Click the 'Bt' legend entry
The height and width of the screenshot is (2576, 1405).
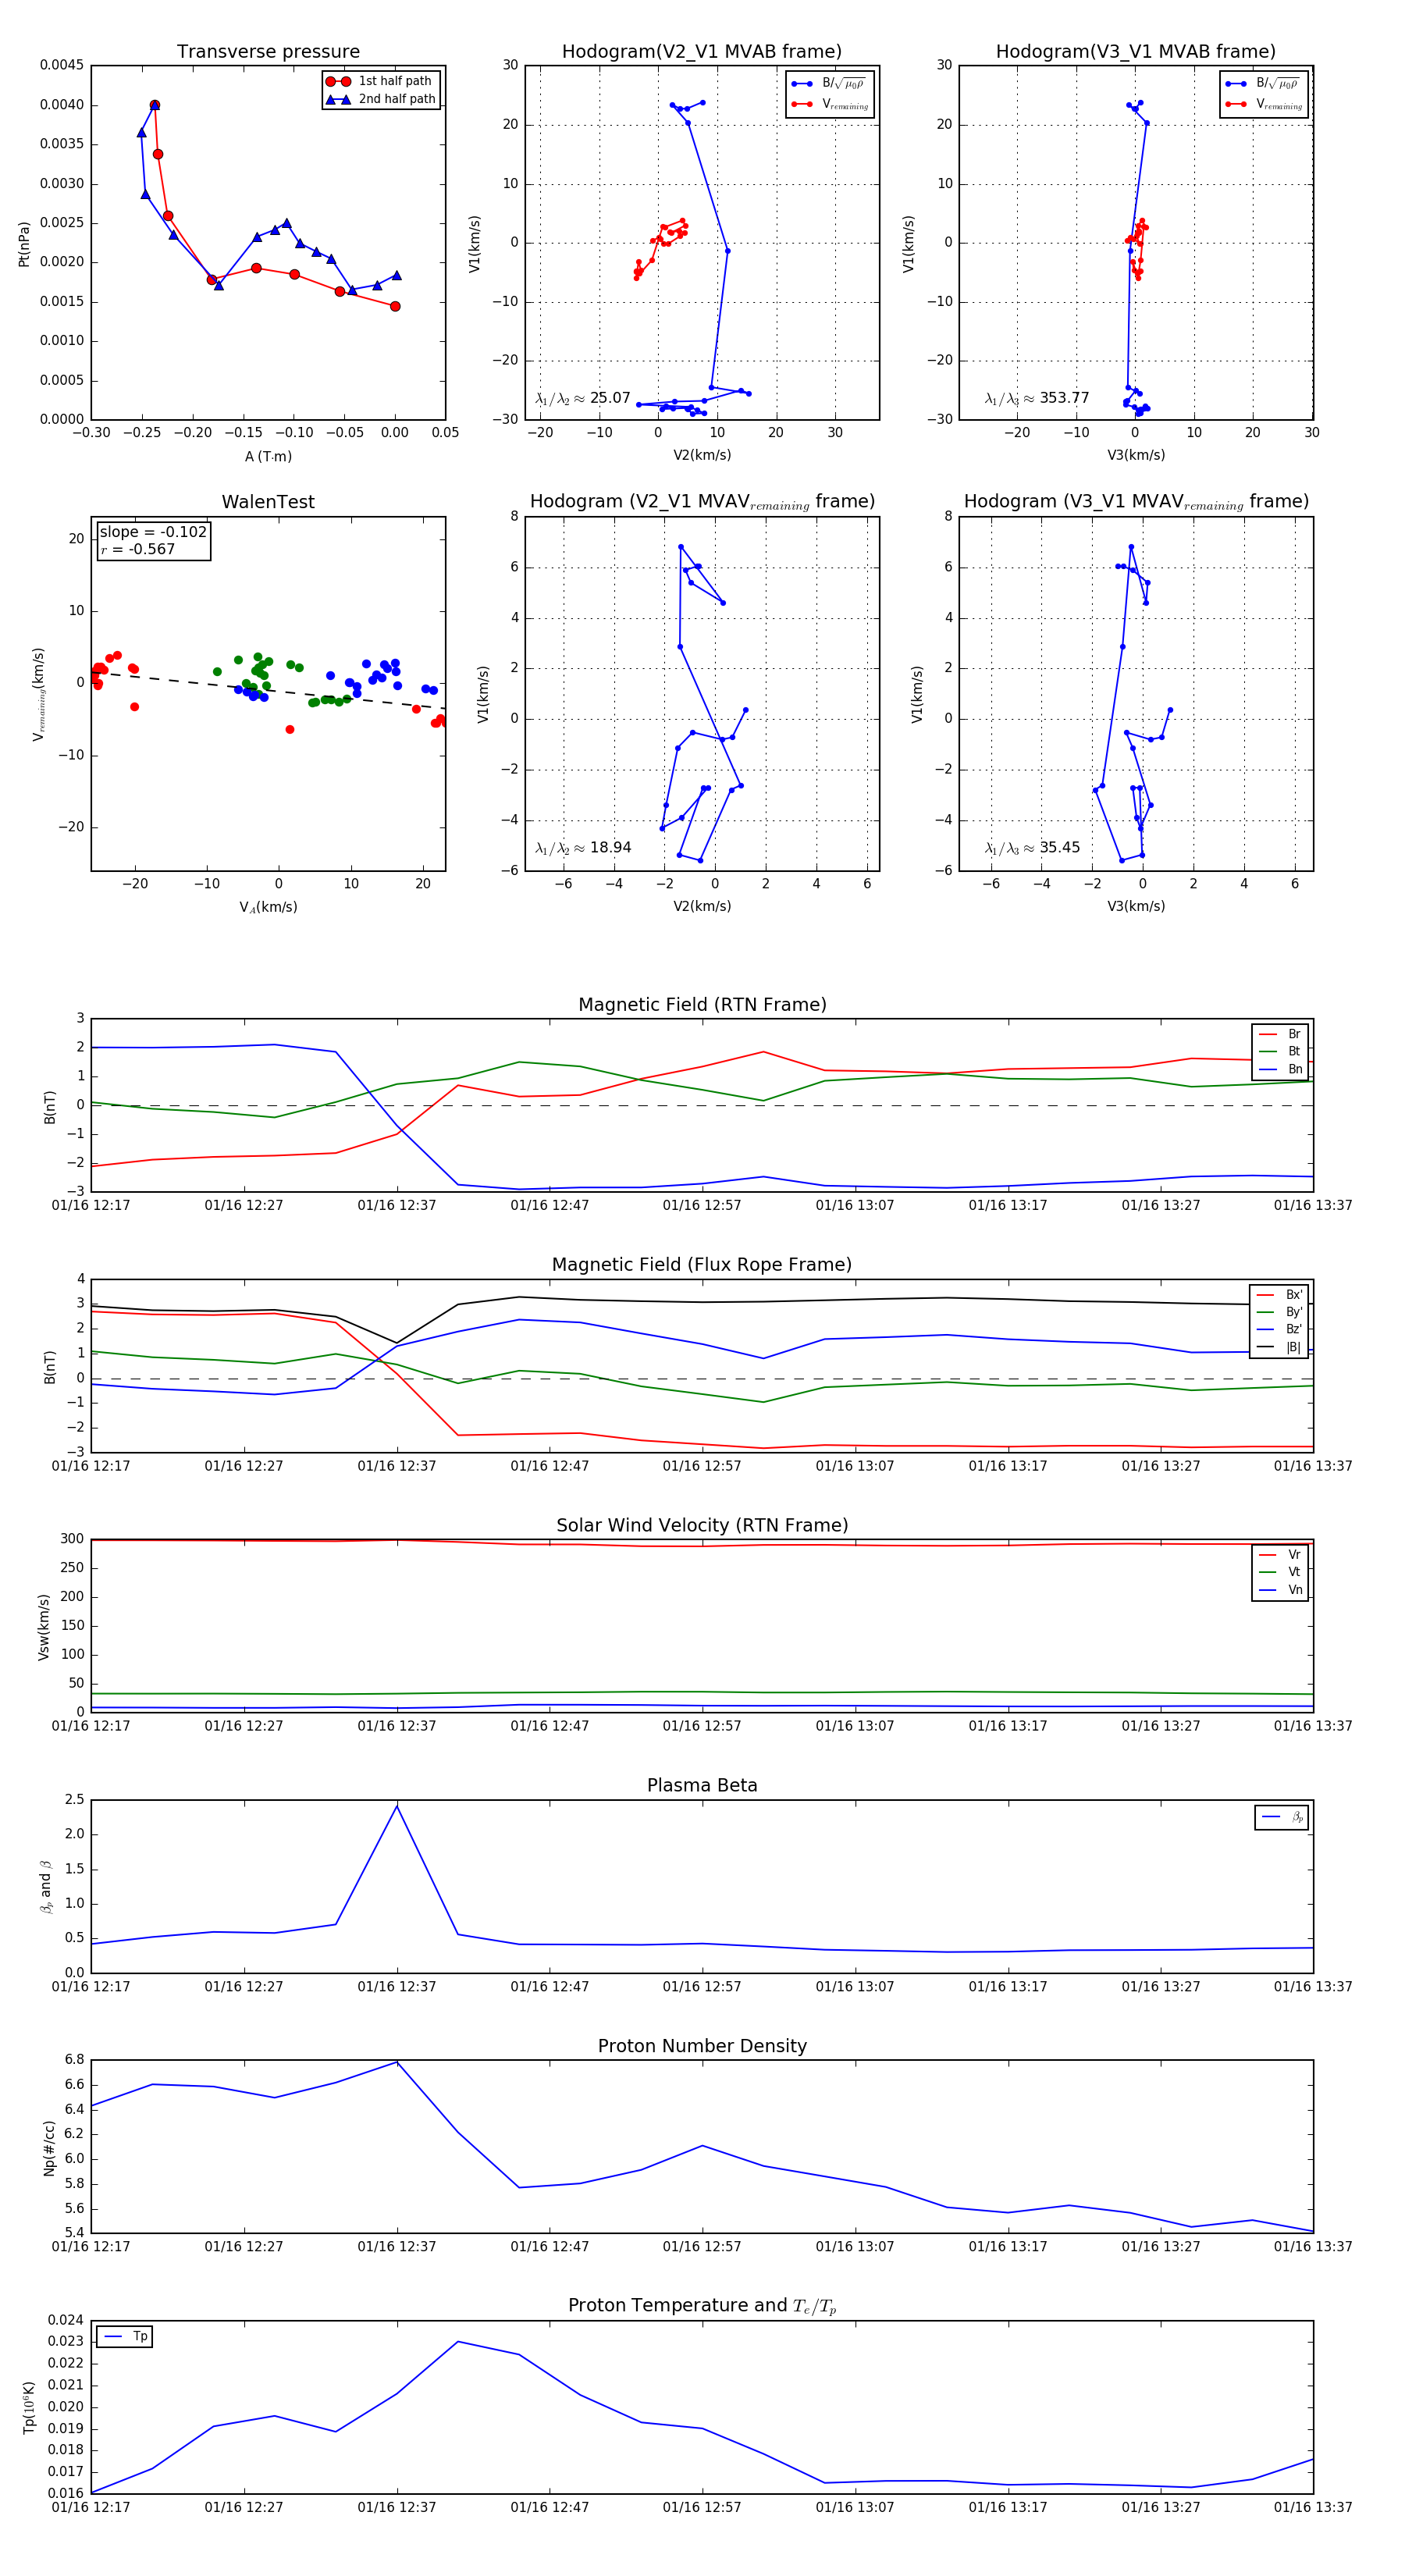click(x=1281, y=1051)
